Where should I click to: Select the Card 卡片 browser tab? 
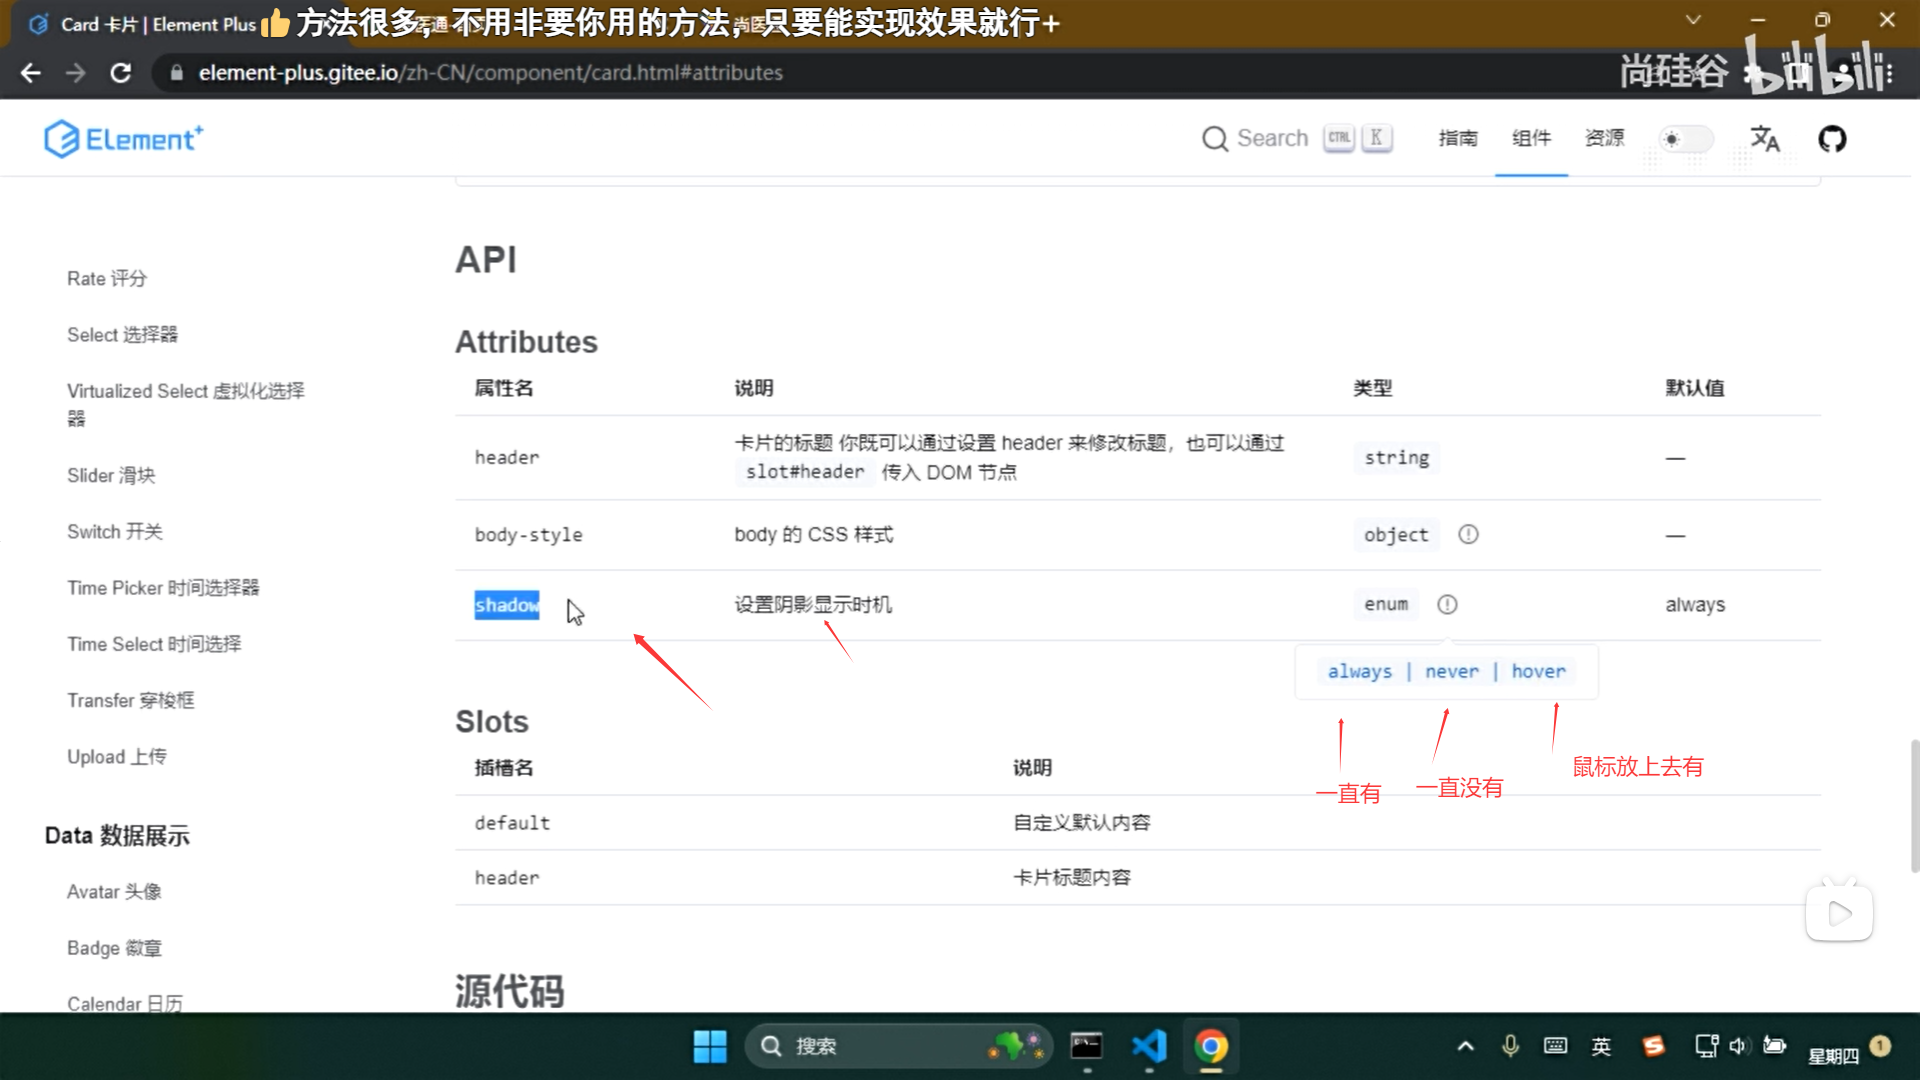tap(140, 24)
